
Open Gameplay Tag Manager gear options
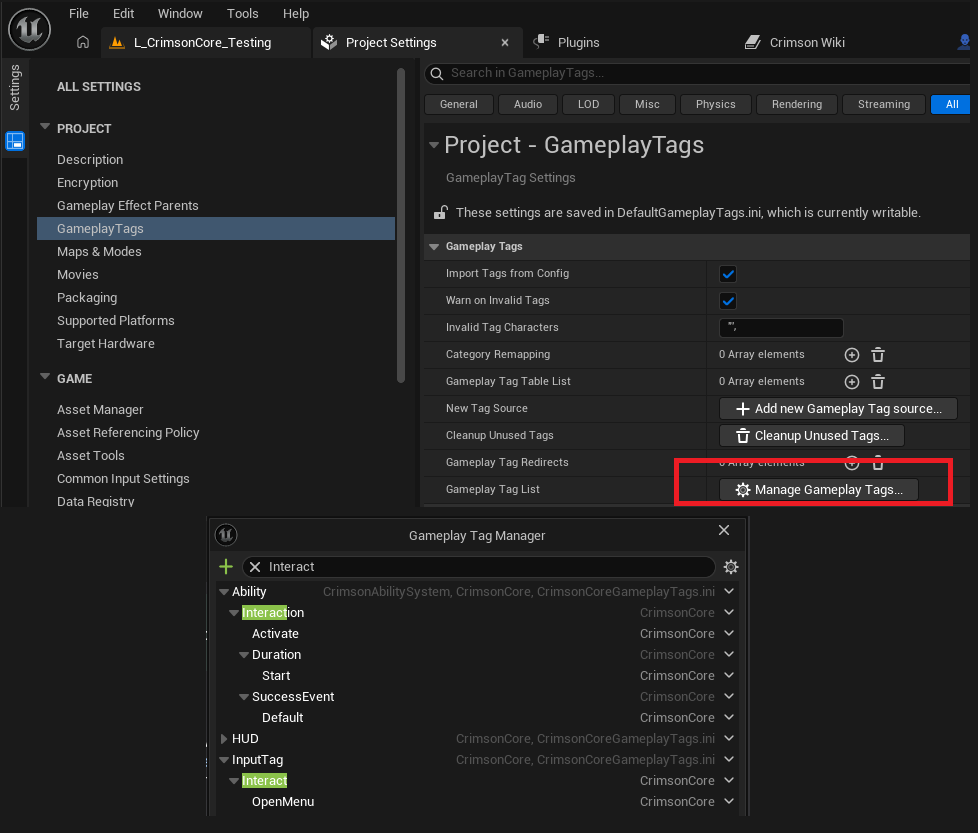[x=730, y=567]
